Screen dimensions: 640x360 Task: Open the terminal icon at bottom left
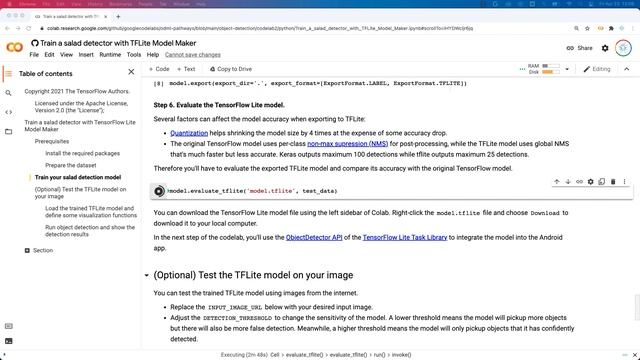coord(9,341)
